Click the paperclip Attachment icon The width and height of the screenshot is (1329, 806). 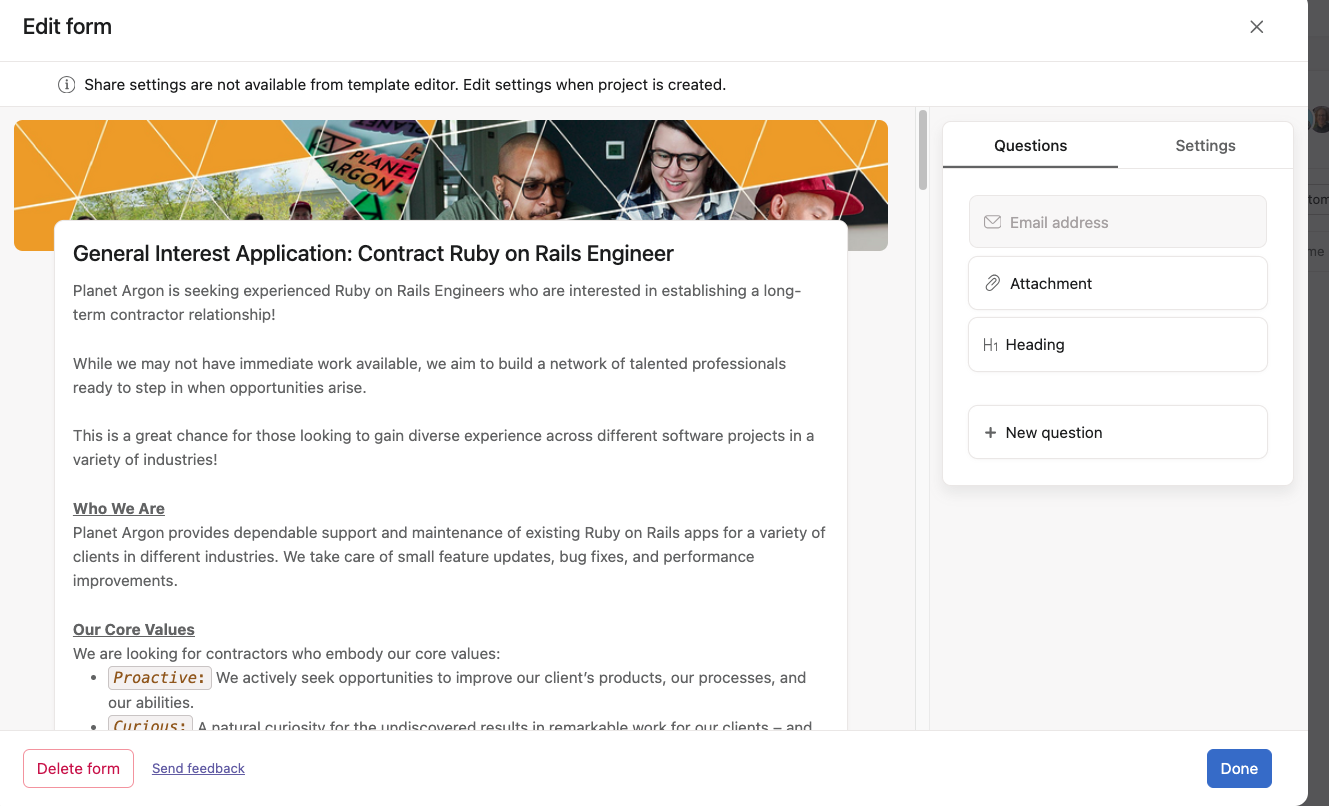(992, 283)
